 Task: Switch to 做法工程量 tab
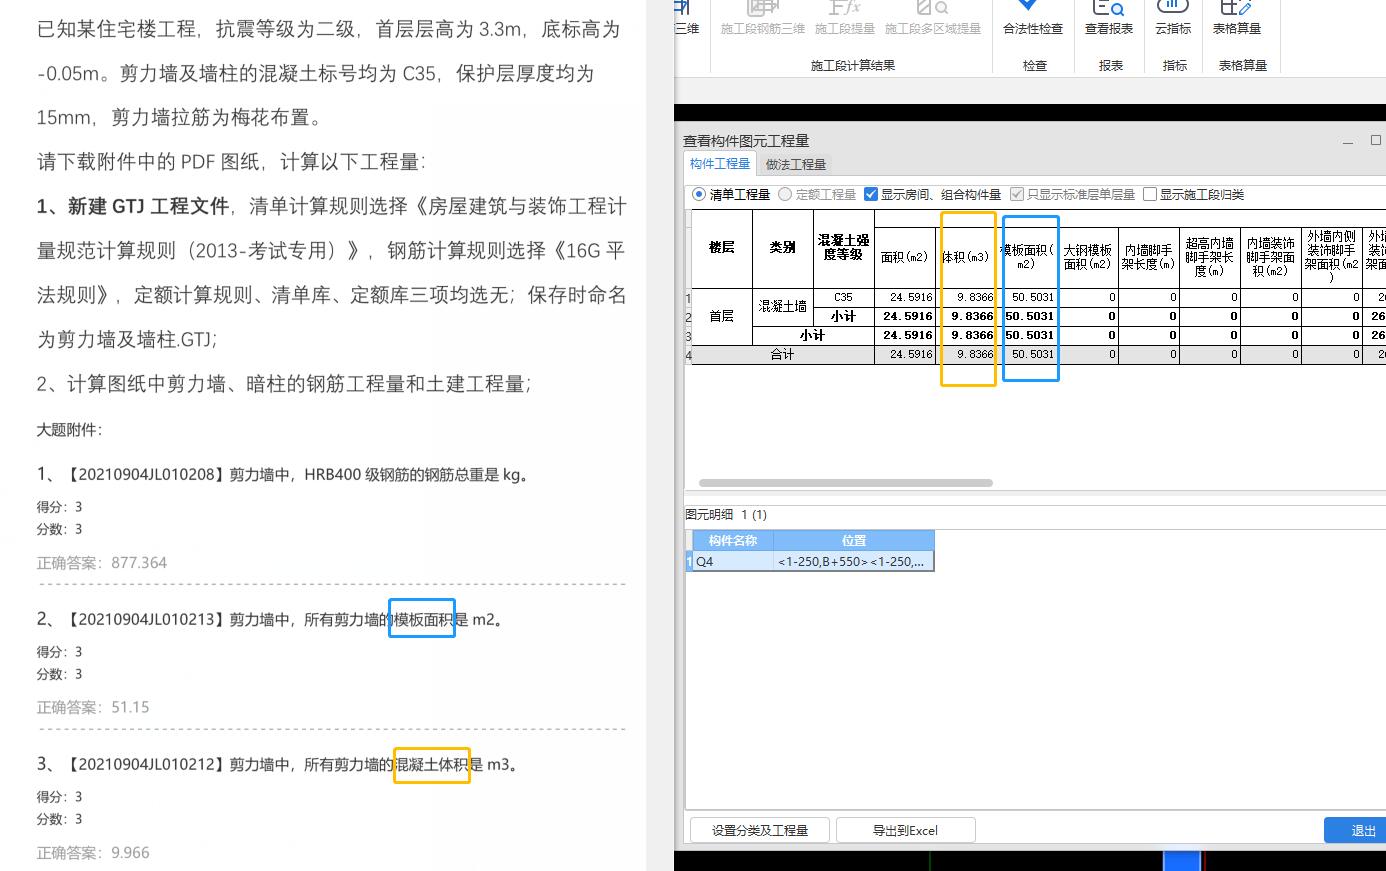[796, 164]
